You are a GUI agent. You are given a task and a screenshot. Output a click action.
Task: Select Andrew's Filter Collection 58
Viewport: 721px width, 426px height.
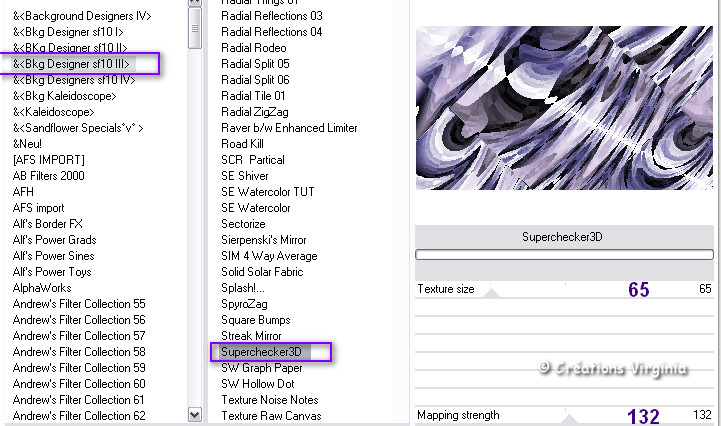pyautogui.click(x=79, y=352)
